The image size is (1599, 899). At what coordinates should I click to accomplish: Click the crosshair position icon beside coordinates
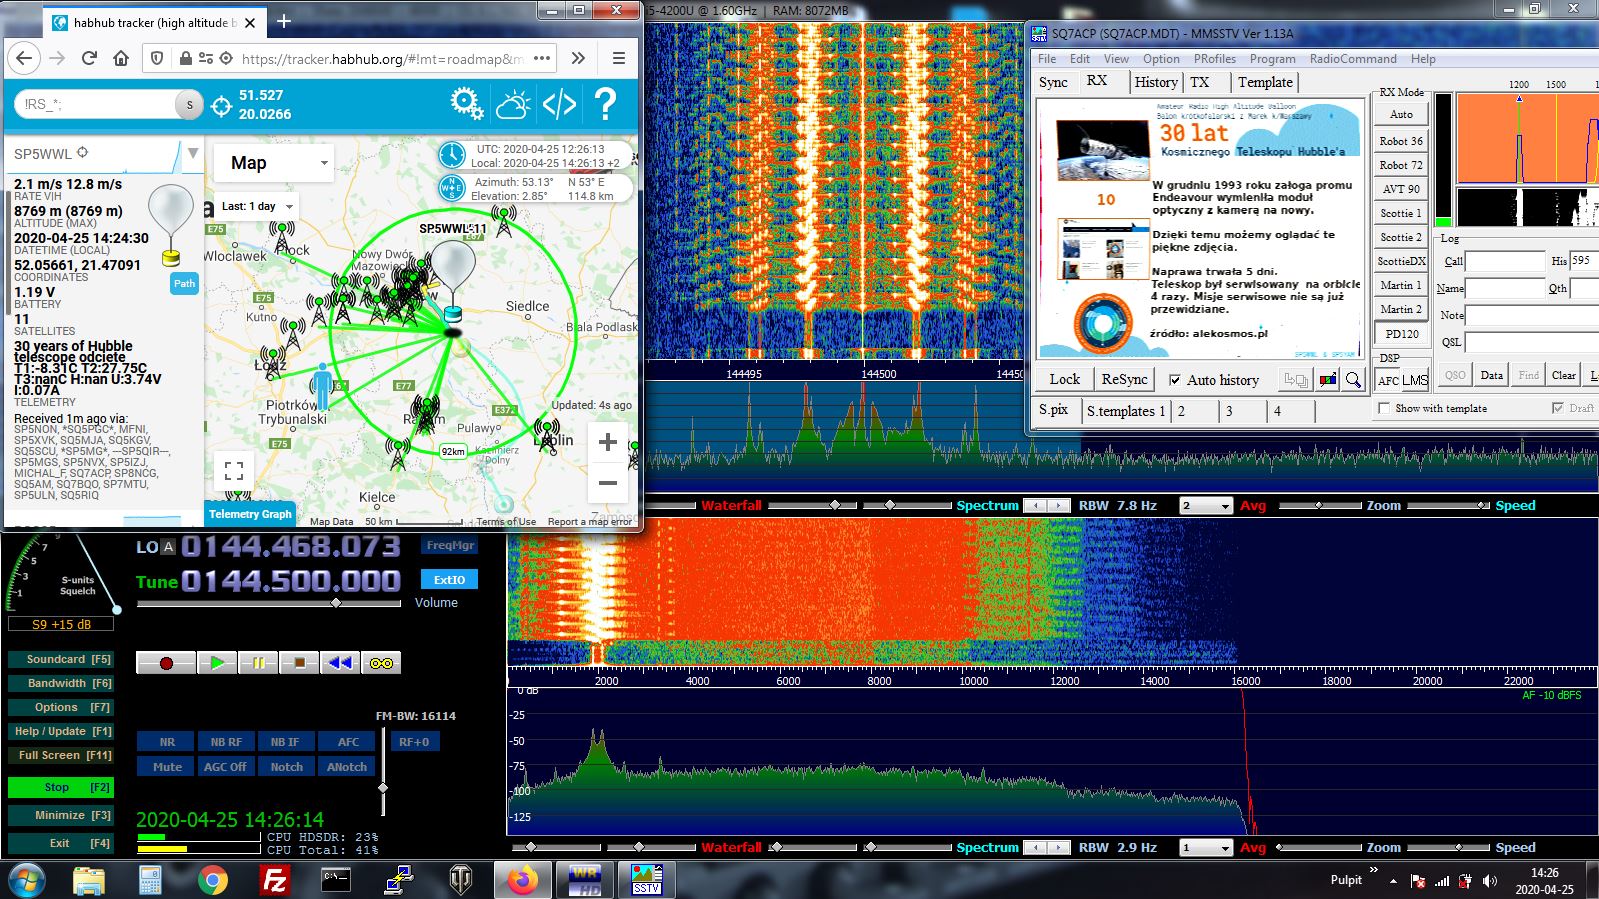[222, 105]
